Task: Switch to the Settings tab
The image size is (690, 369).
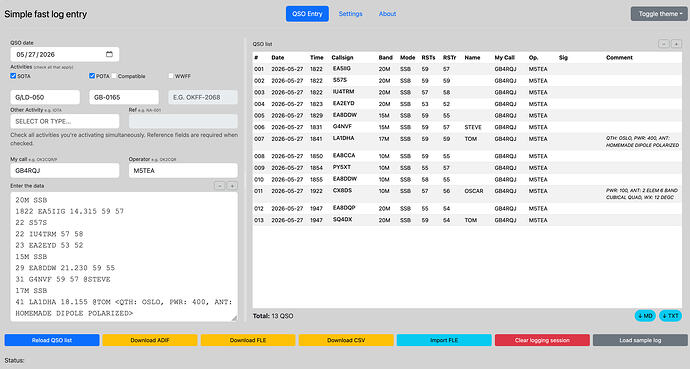Action: point(350,14)
